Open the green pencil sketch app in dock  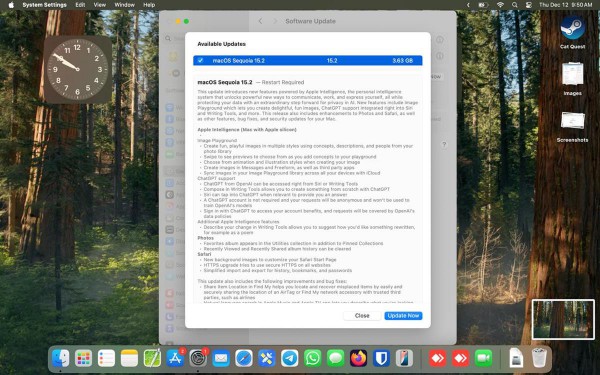tap(152, 359)
